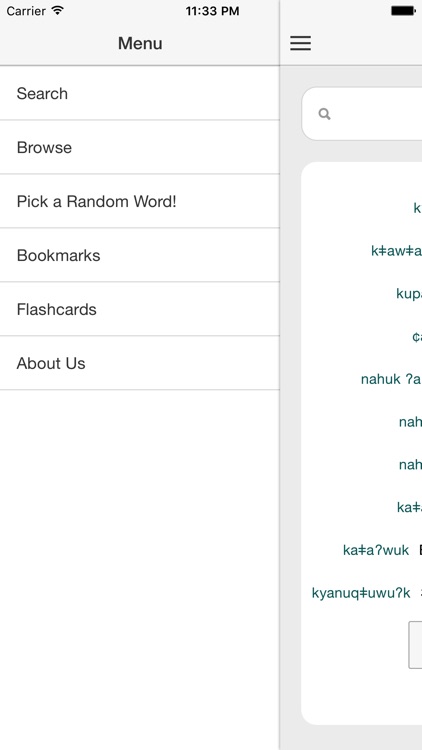The image size is (422, 750).
Task: Open Bookmarks from the menu
Action: click(140, 255)
